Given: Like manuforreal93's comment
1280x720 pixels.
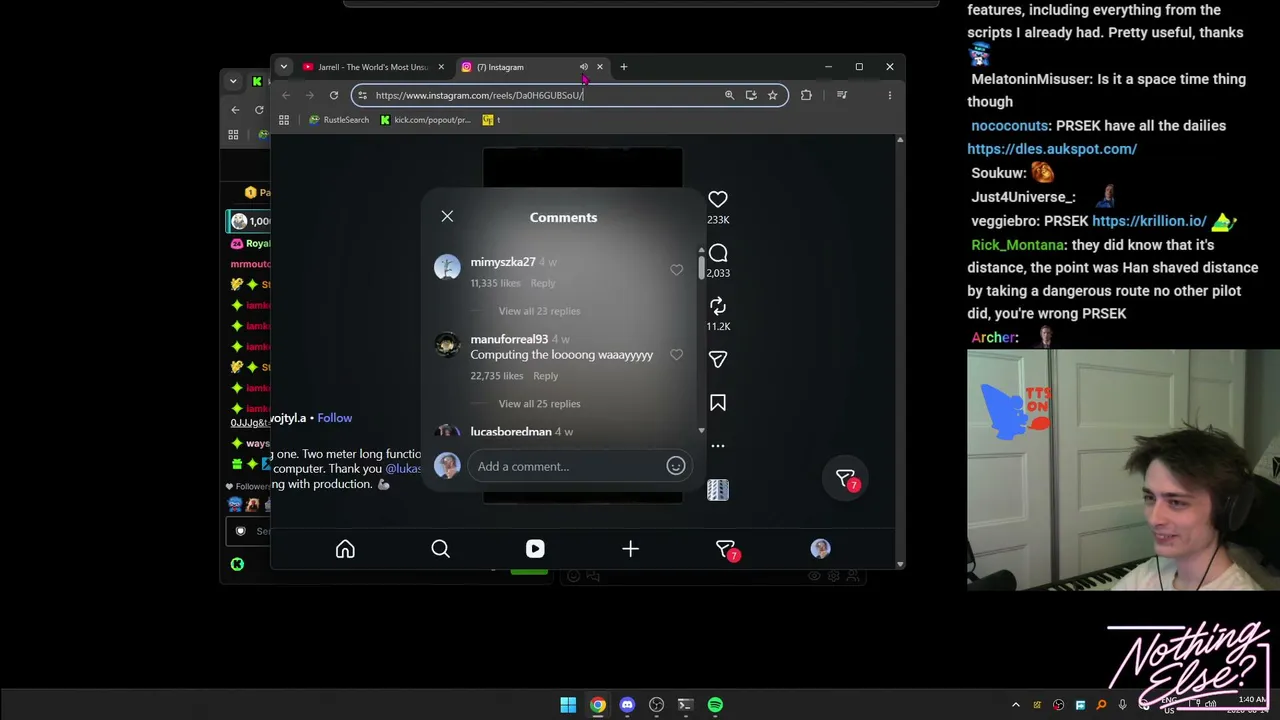Looking at the screenshot, I should pyautogui.click(x=677, y=355).
